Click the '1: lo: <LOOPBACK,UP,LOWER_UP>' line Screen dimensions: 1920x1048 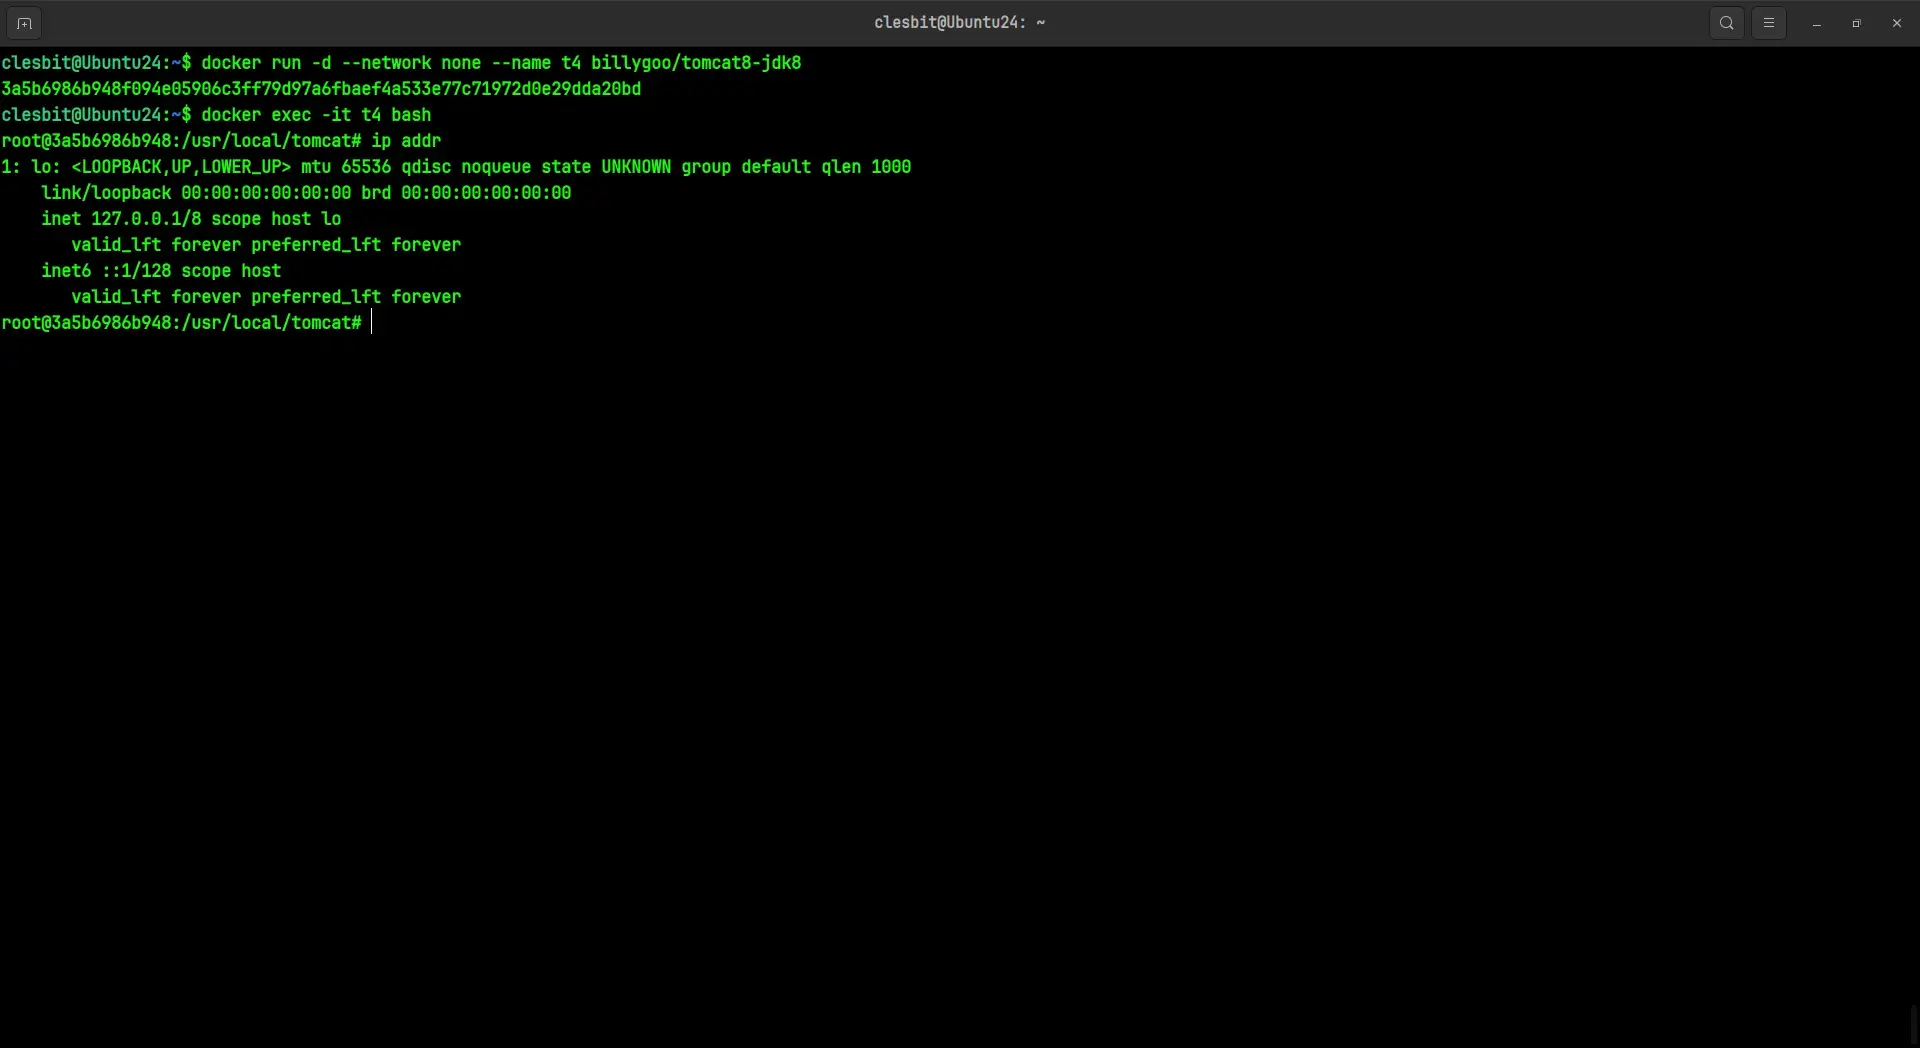[456, 167]
